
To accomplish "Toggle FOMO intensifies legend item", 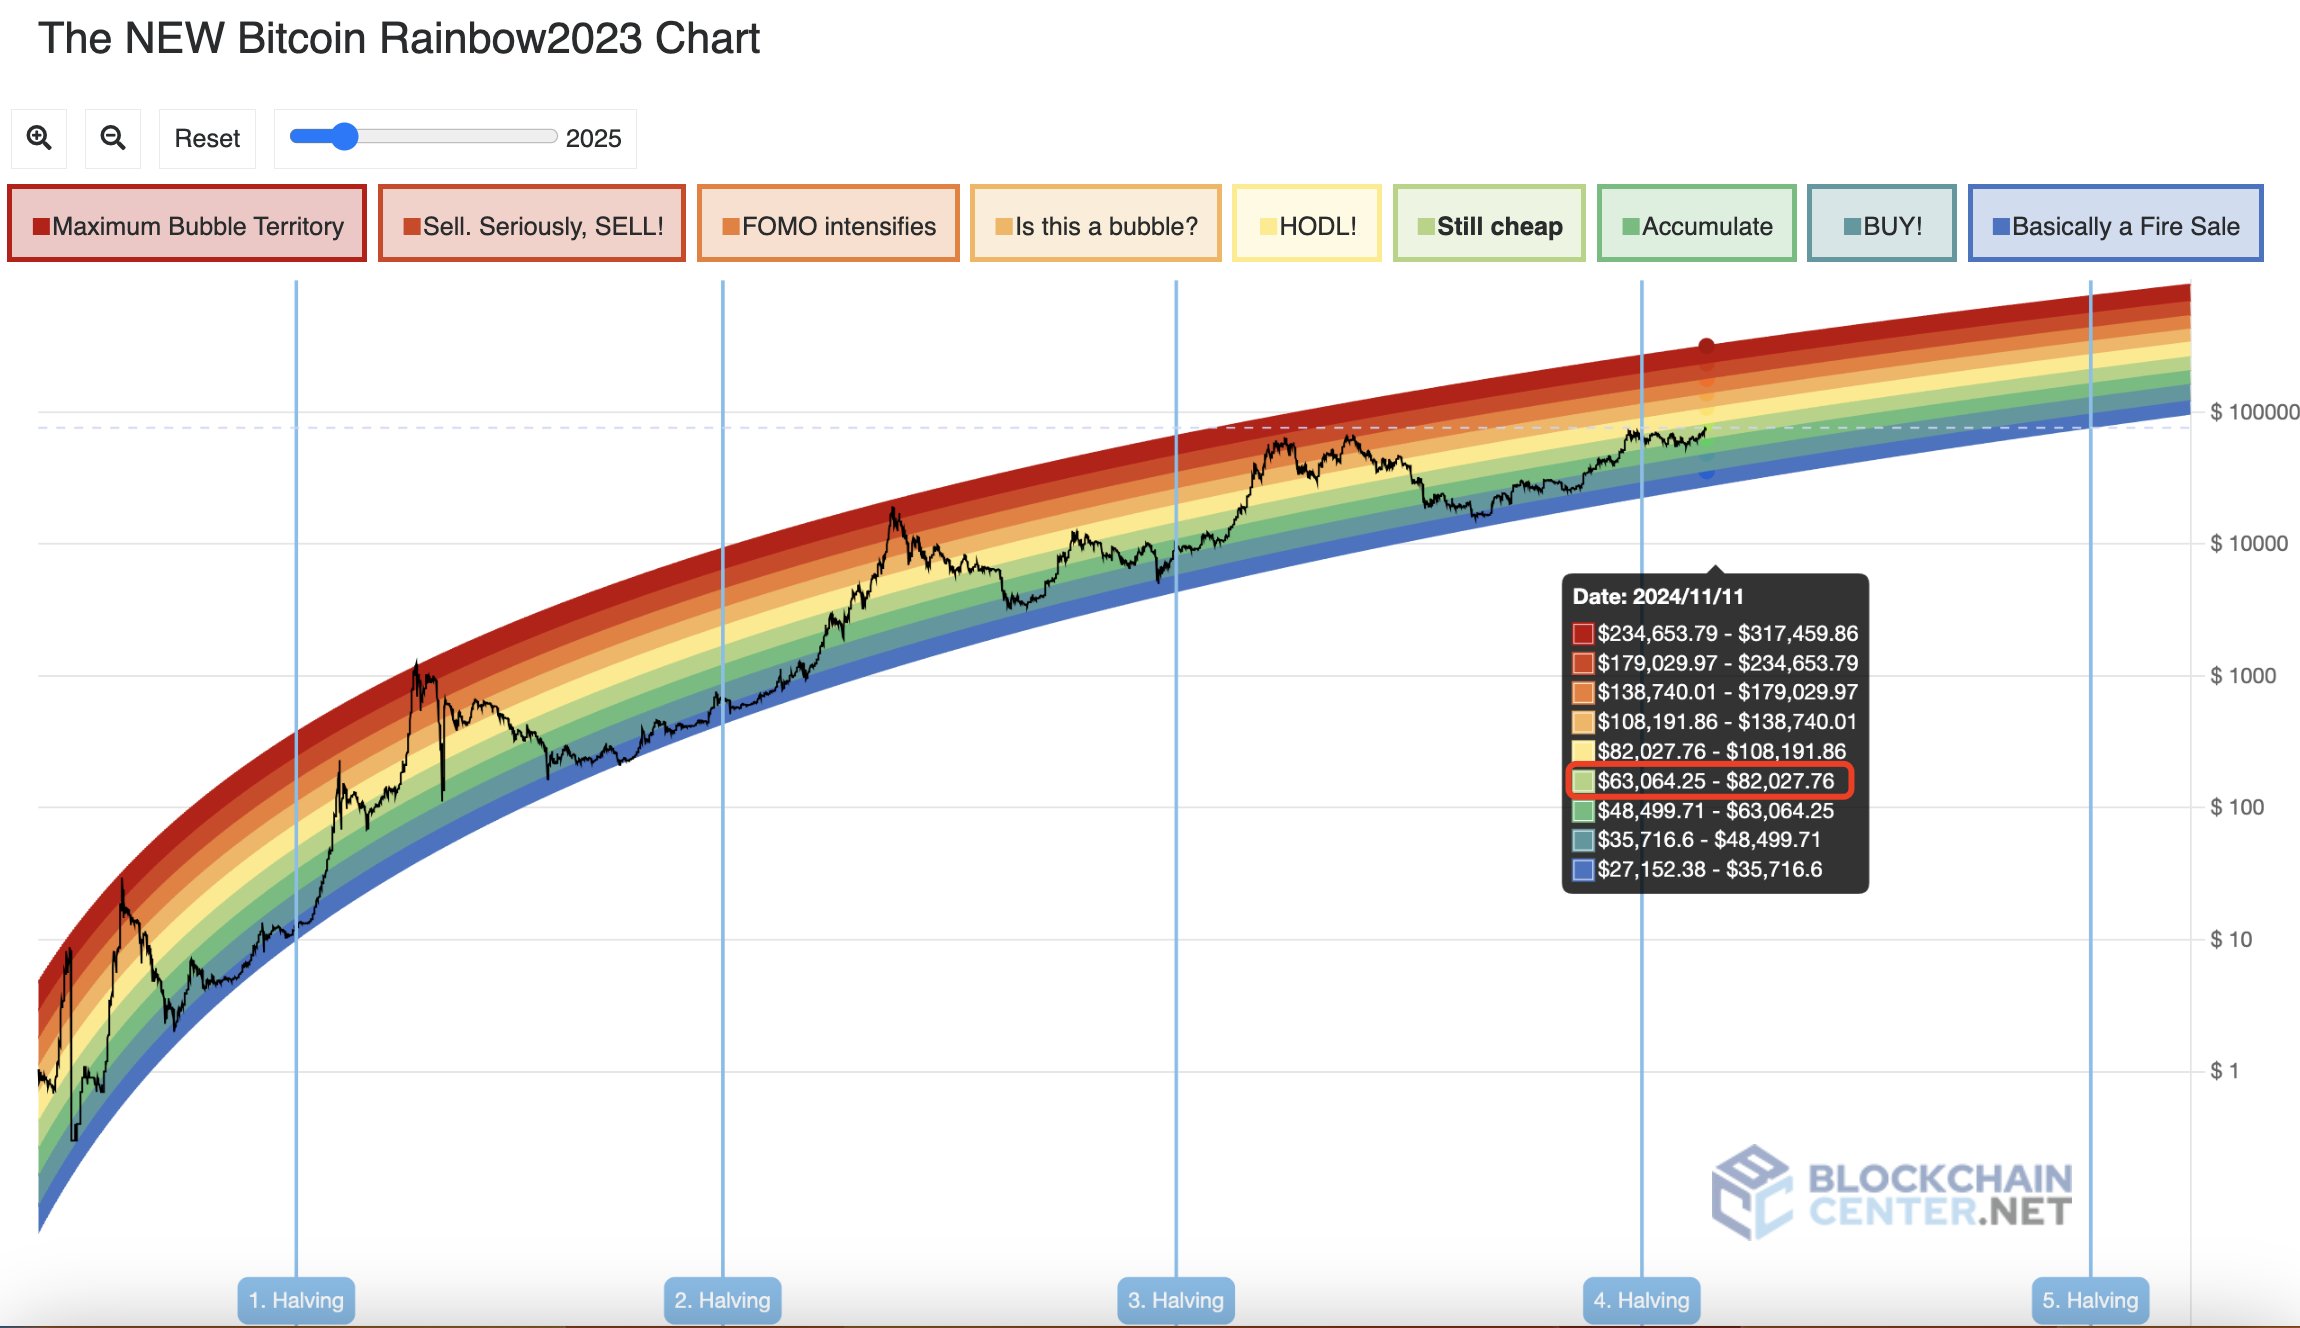I will 828,225.
